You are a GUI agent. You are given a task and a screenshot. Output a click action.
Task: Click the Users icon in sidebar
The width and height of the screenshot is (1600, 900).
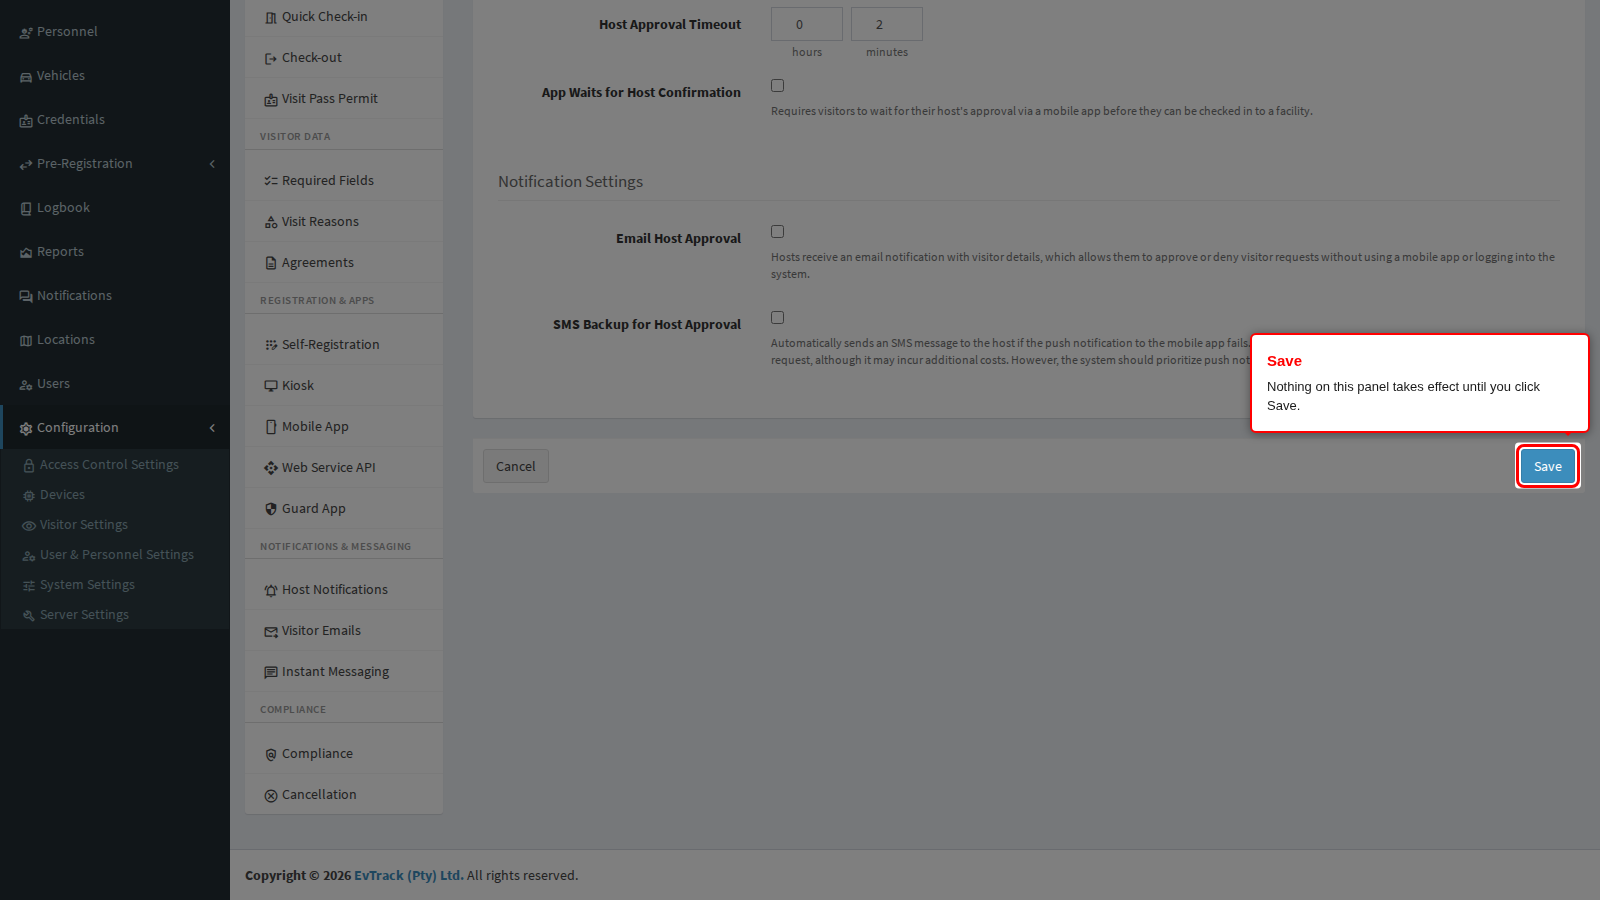pyautogui.click(x=26, y=385)
